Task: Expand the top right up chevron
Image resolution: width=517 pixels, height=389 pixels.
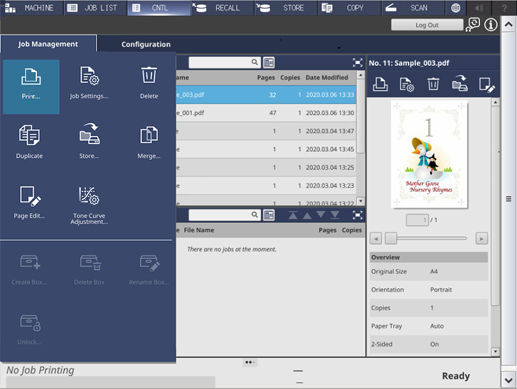Action: (x=508, y=24)
